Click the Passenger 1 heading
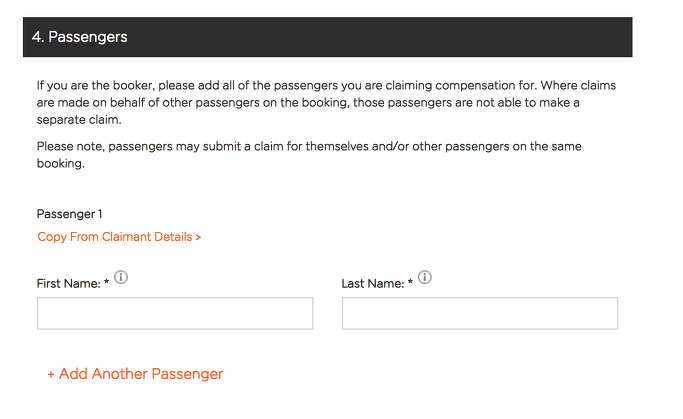This screenshot has width=683, height=419. (69, 214)
